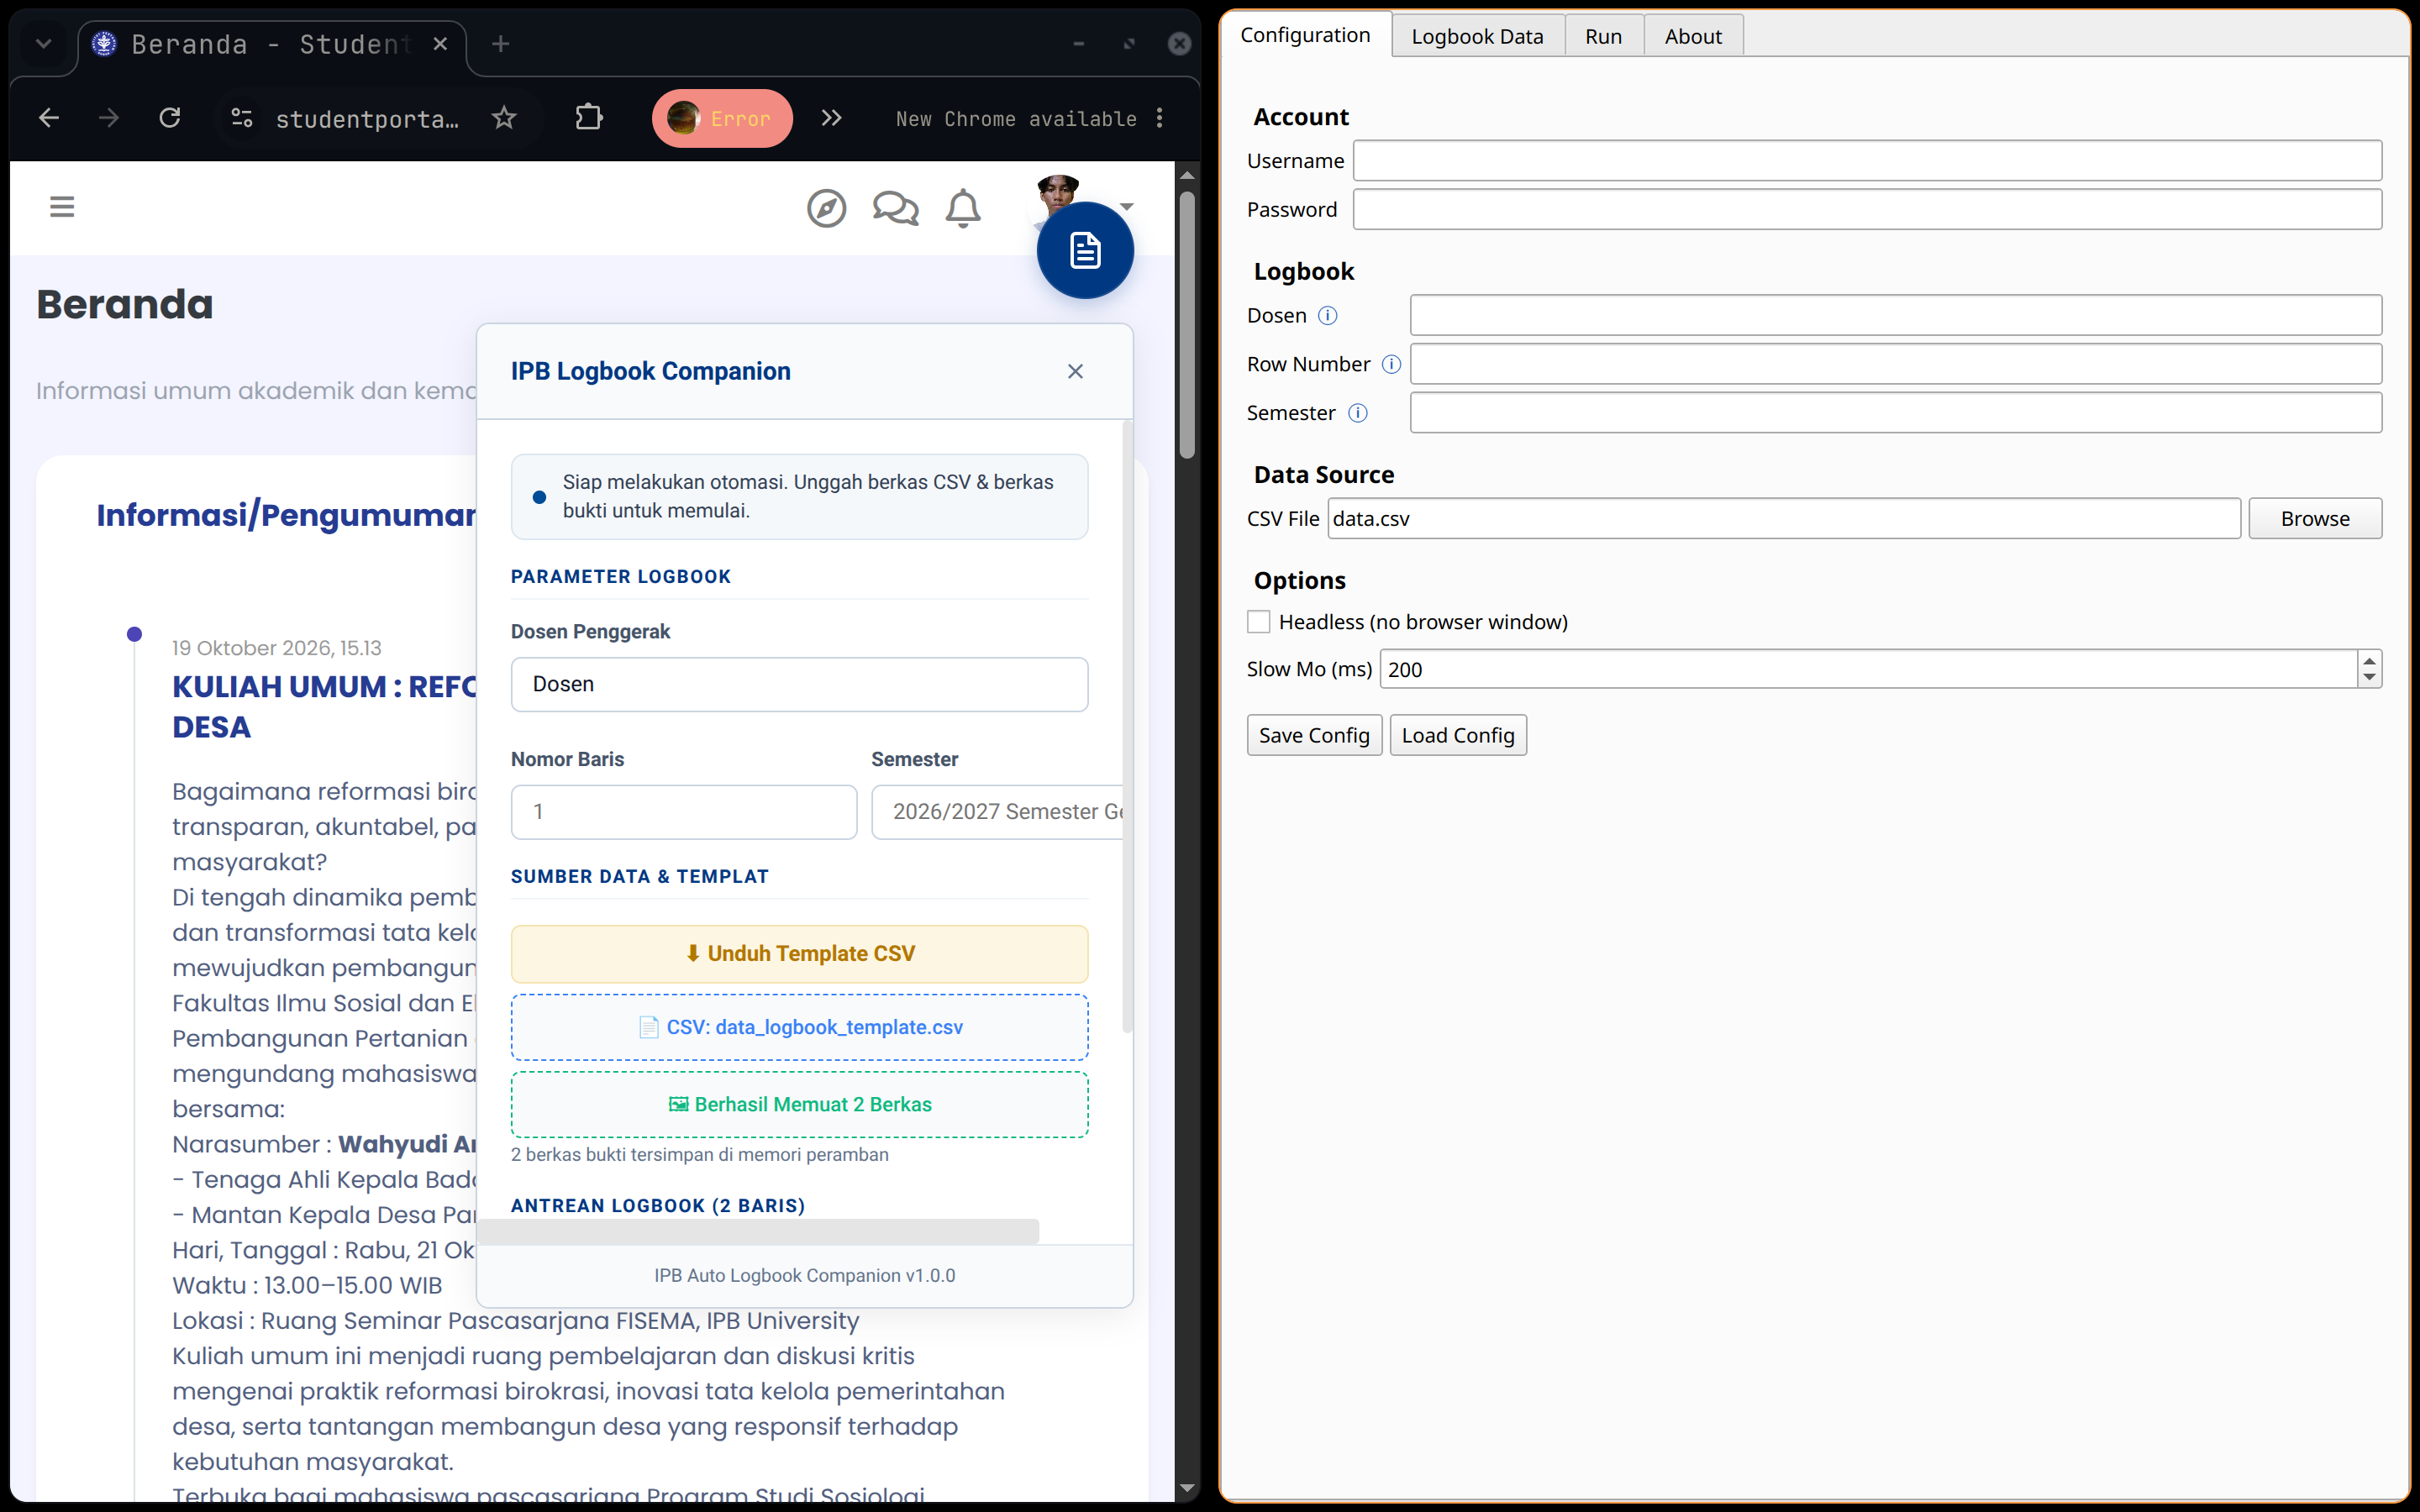The width and height of the screenshot is (2420, 1512).
Task: Open the Semester dropdown in companion panel
Action: [997, 812]
